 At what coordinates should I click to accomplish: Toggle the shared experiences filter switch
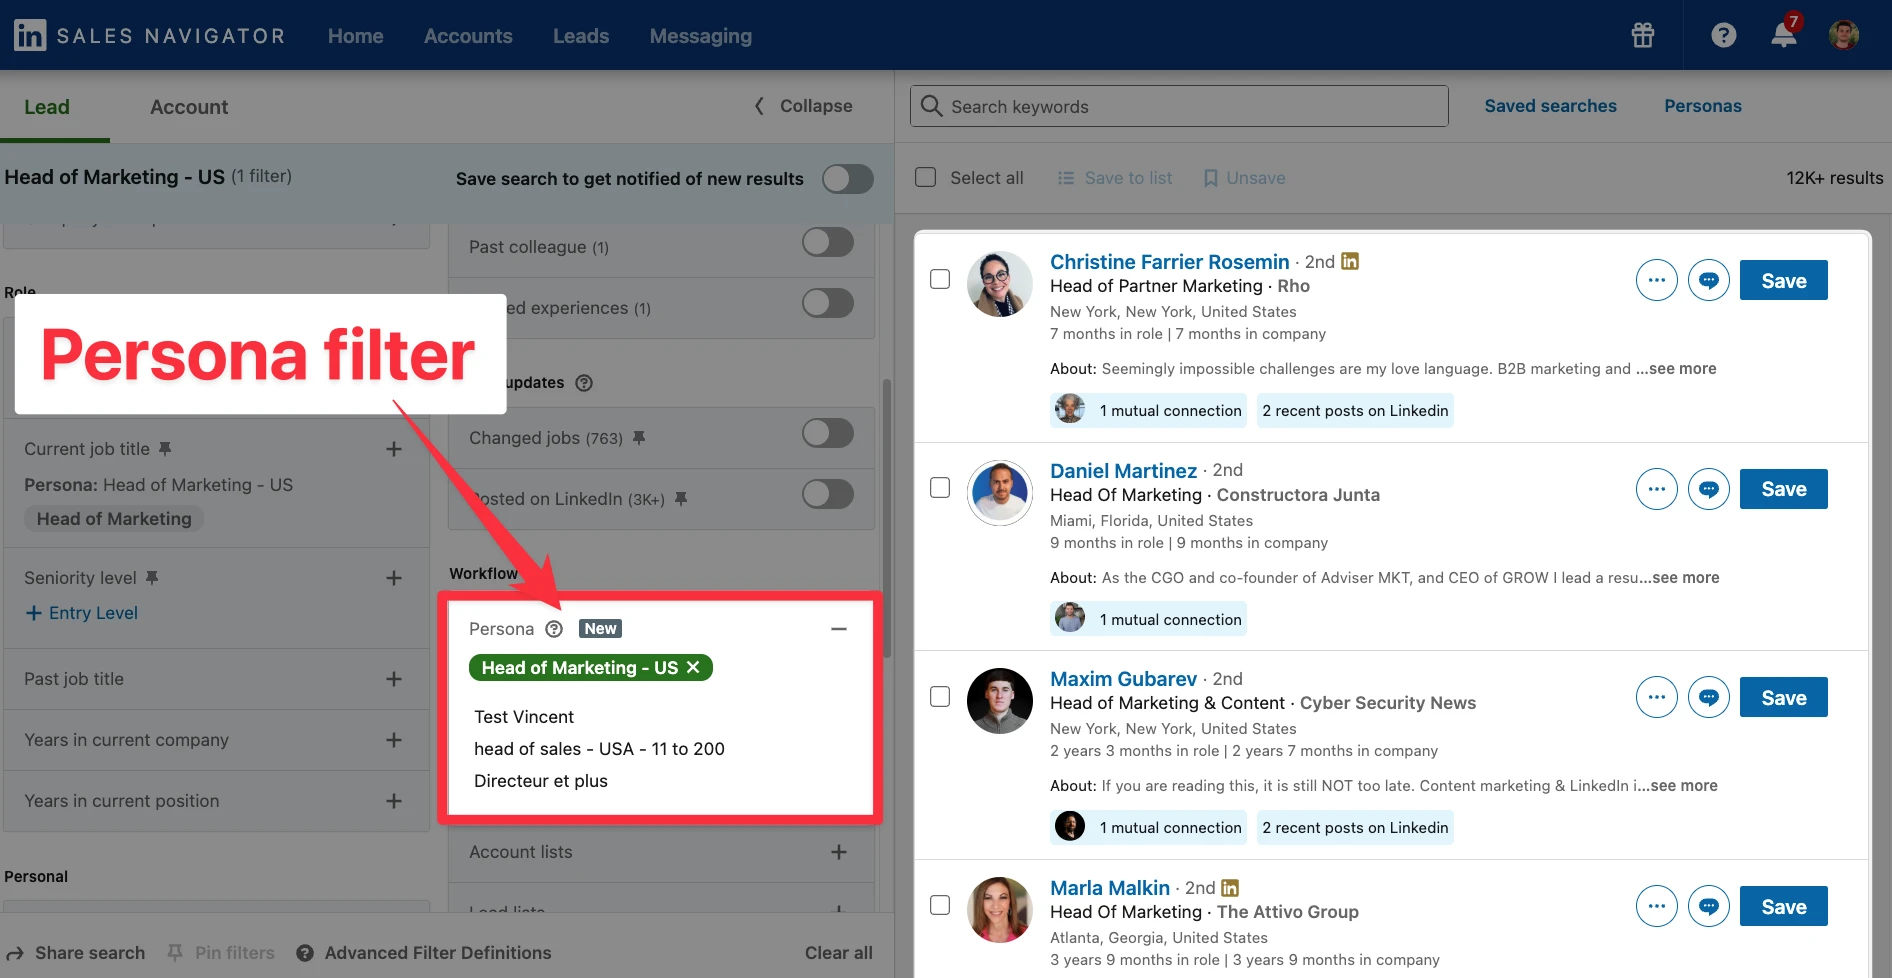click(828, 303)
